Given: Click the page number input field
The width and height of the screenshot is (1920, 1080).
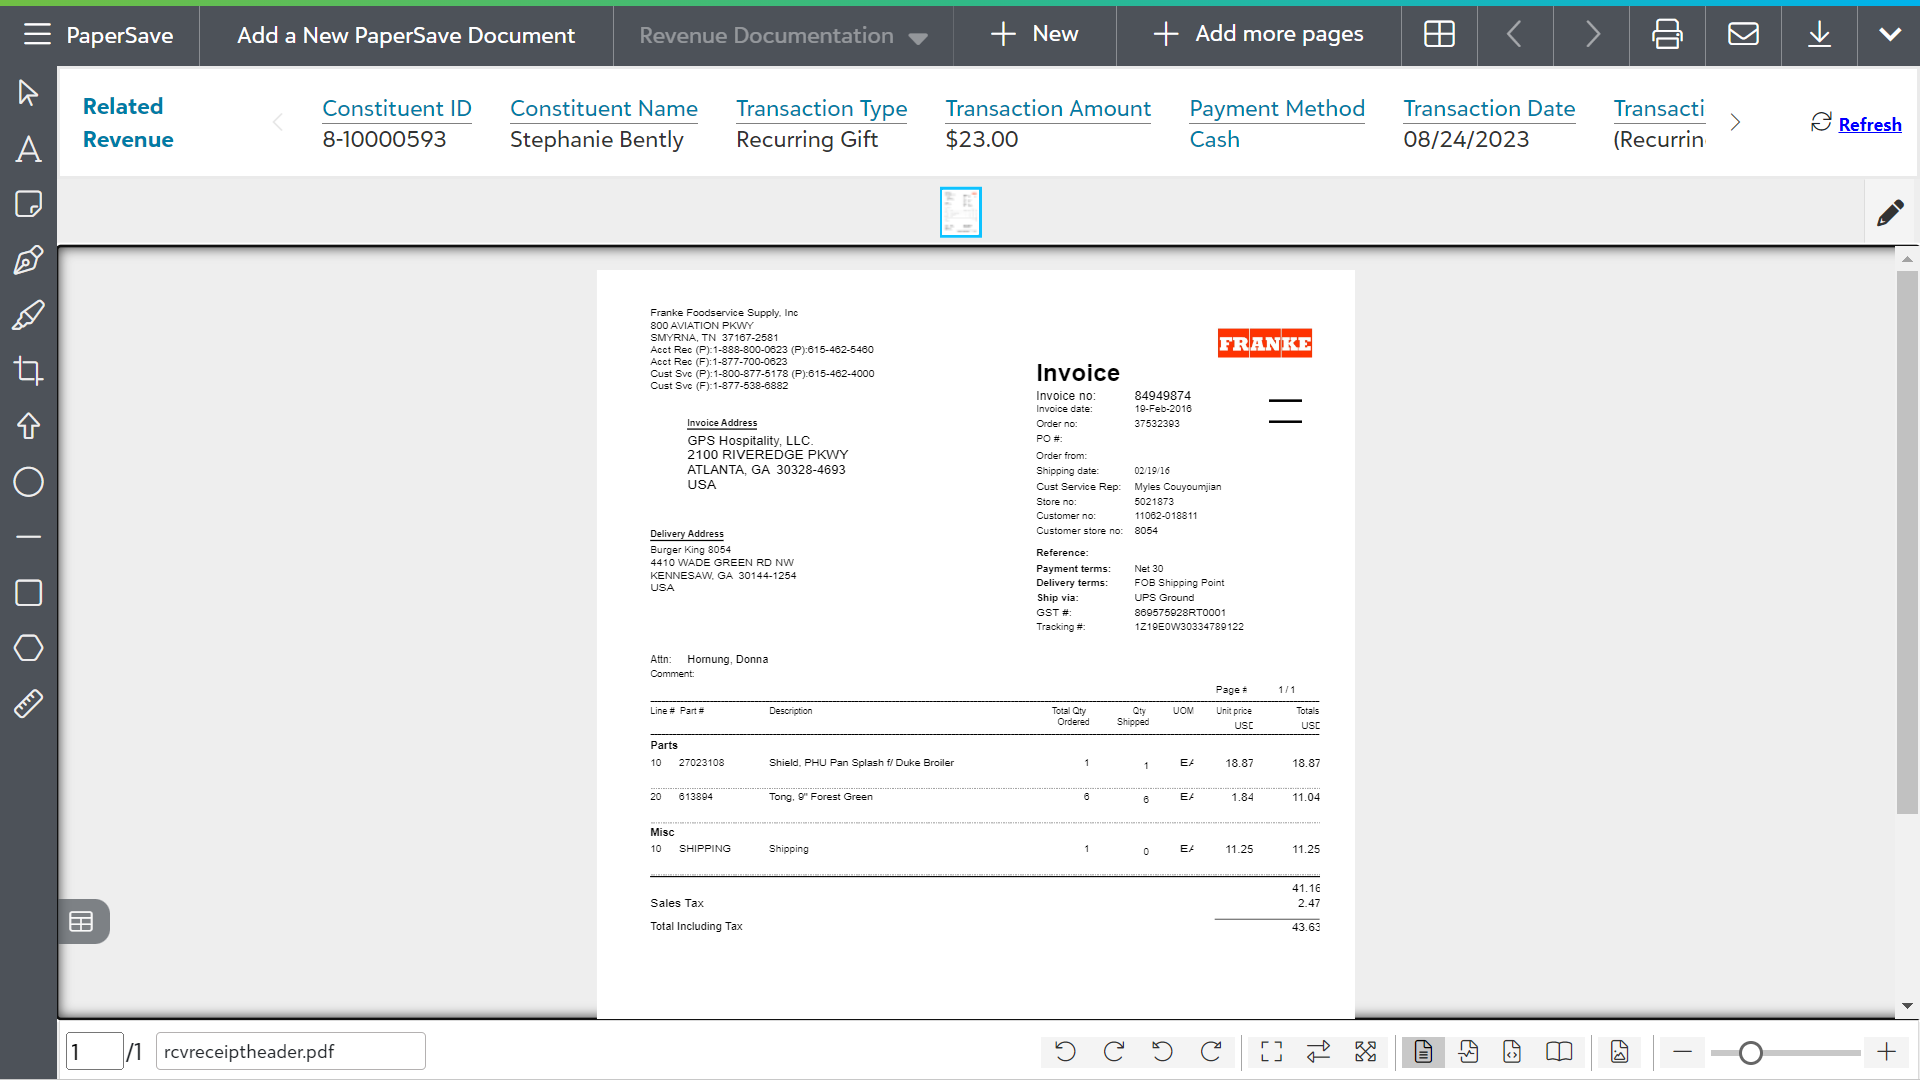Looking at the screenshot, I should 94,1052.
